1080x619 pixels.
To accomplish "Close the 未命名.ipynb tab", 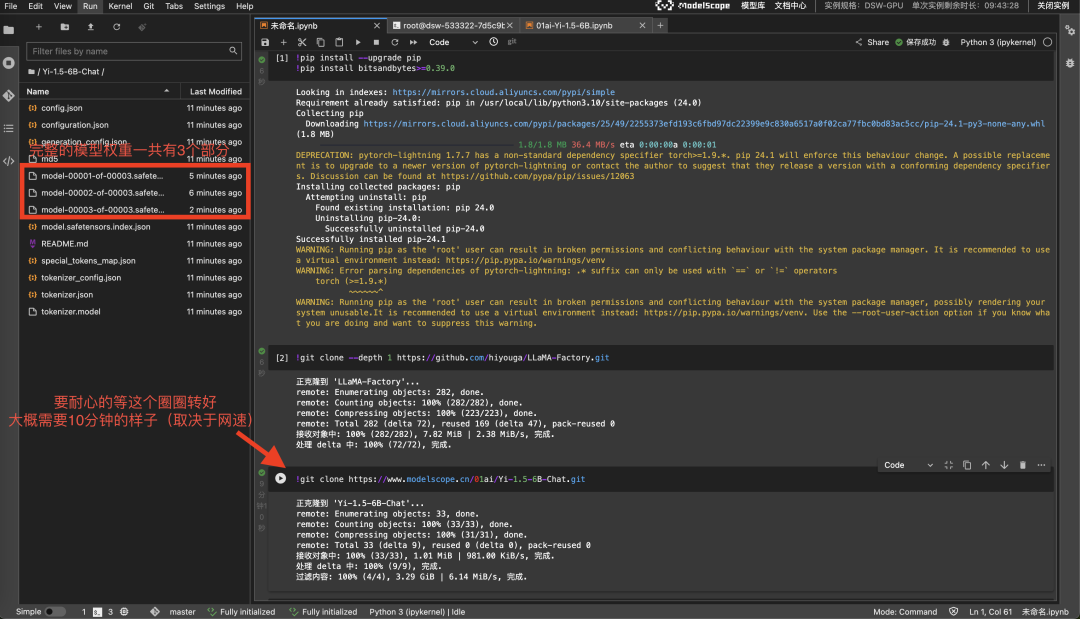I will point(377,25).
